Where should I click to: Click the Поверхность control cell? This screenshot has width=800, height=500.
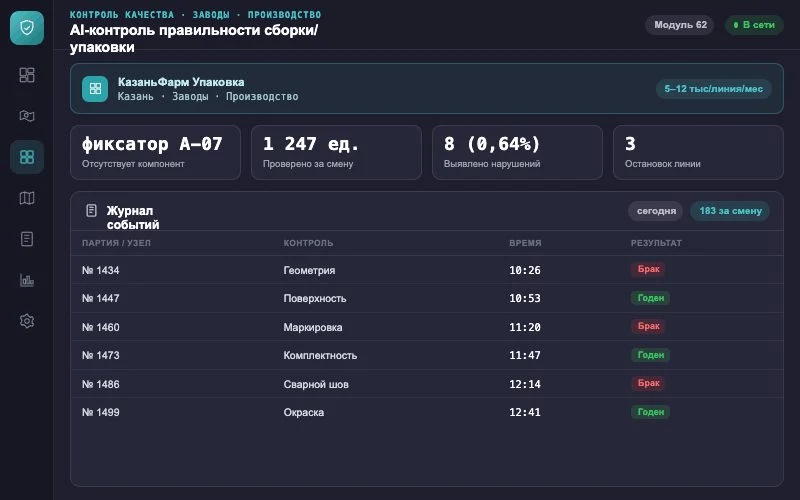point(315,298)
